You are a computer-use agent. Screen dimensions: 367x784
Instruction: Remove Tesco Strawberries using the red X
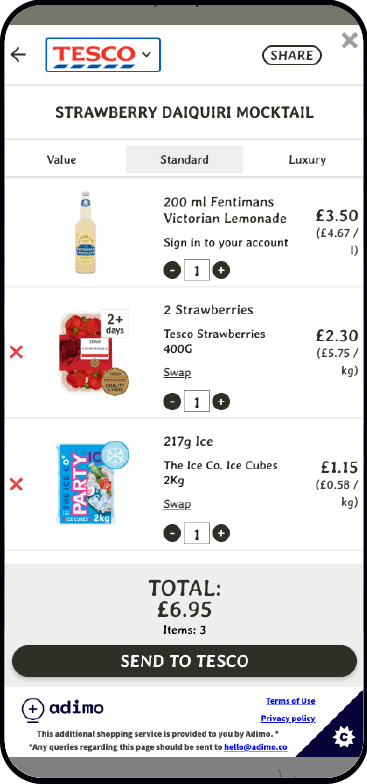pyautogui.click(x=16, y=352)
